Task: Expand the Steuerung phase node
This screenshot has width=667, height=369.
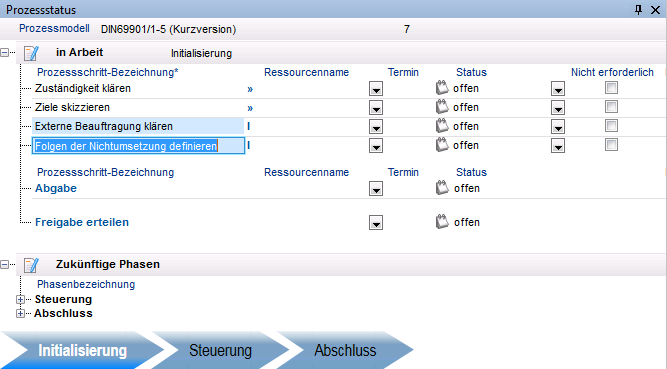Action: 20,300
